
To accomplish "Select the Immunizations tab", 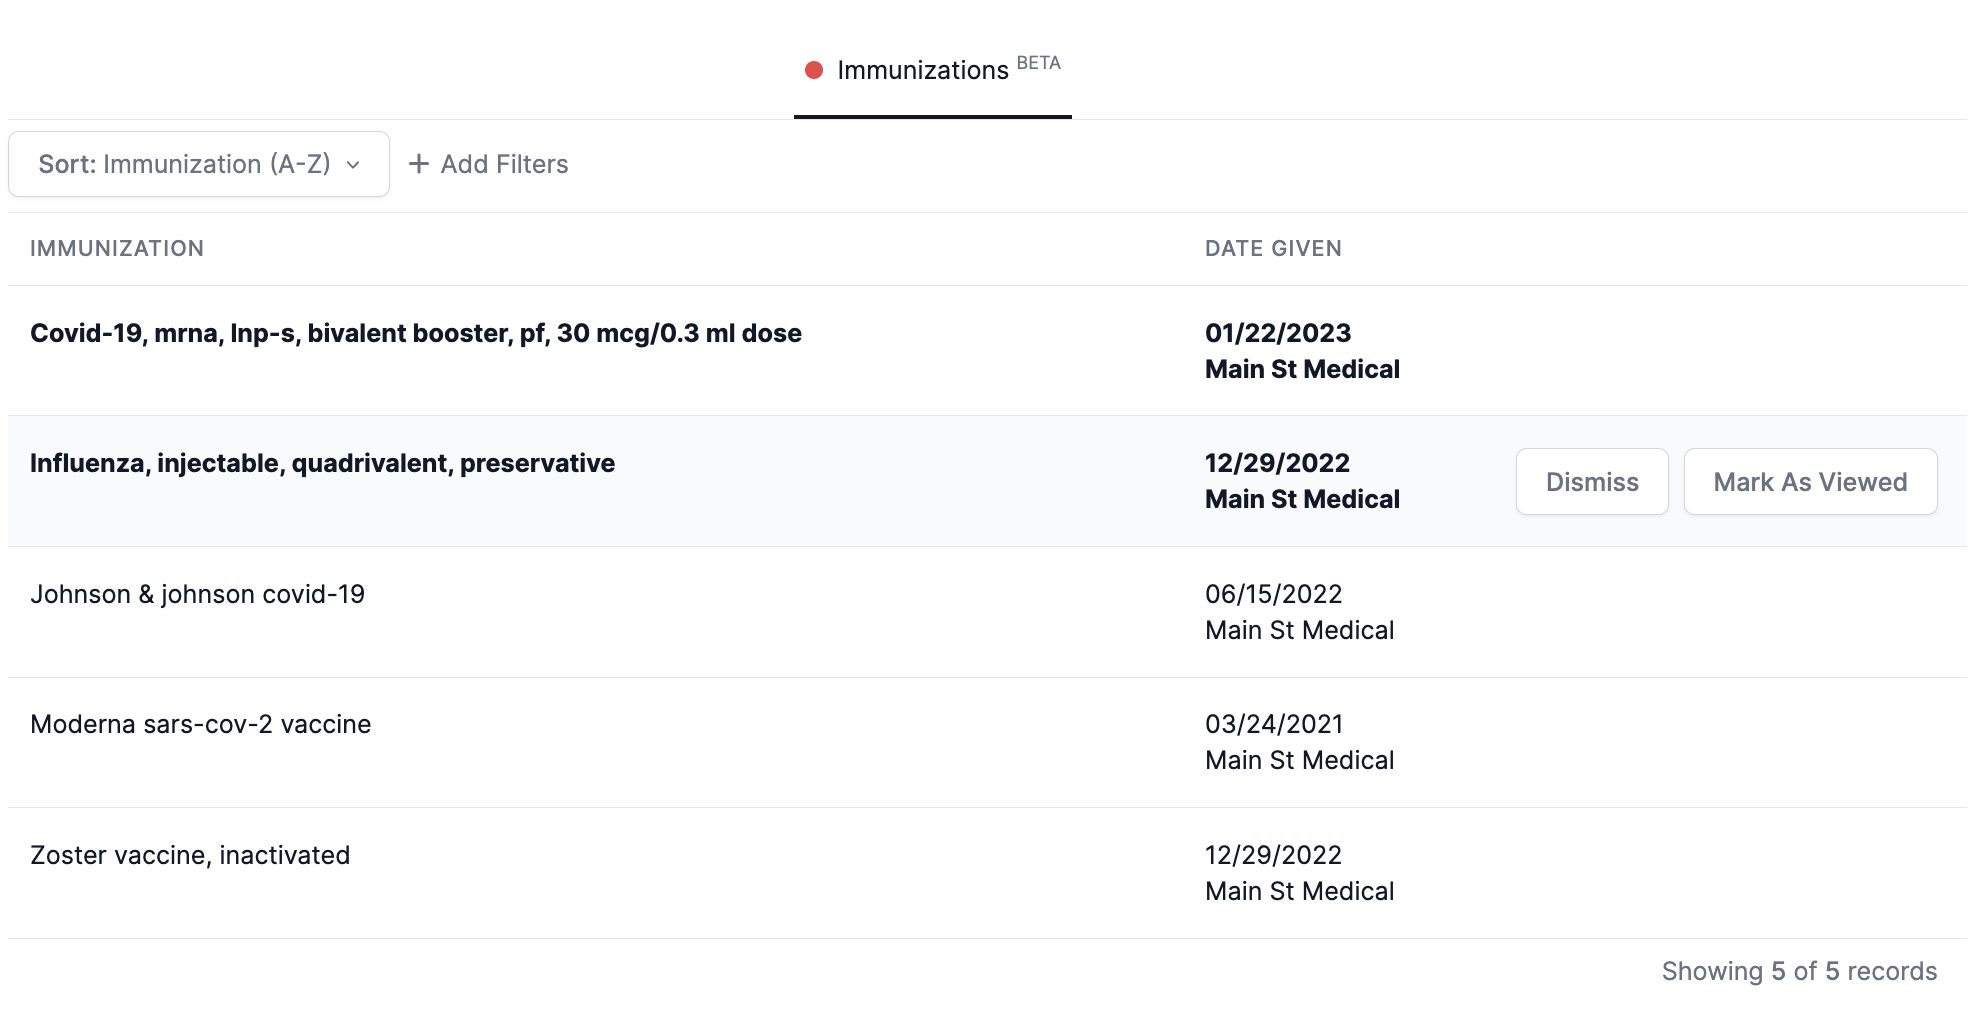I will tap(922, 70).
